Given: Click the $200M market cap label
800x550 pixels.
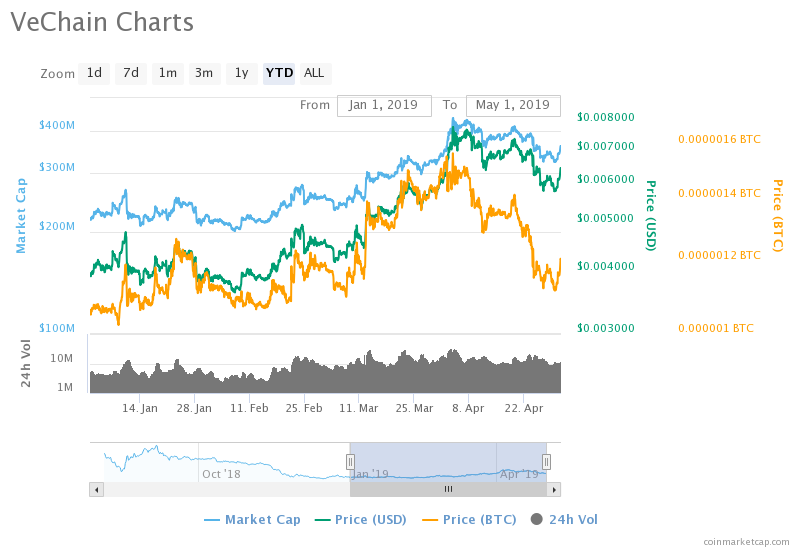Looking at the screenshot, I should click(x=57, y=226).
